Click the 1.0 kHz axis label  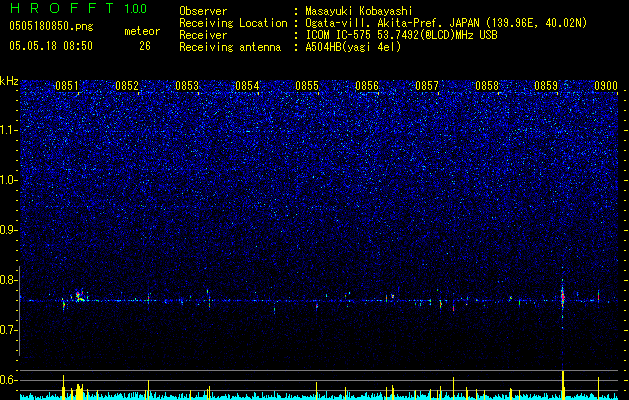tap(8, 180)
